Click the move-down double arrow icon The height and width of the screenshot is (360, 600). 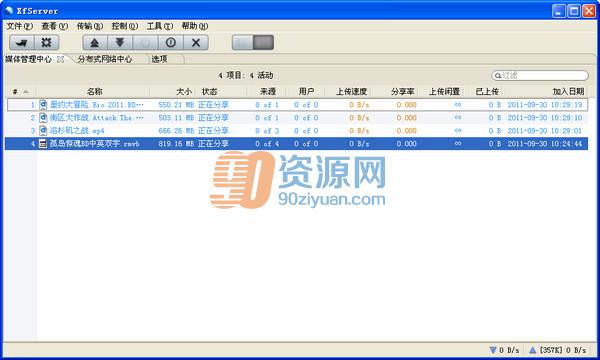120,42
